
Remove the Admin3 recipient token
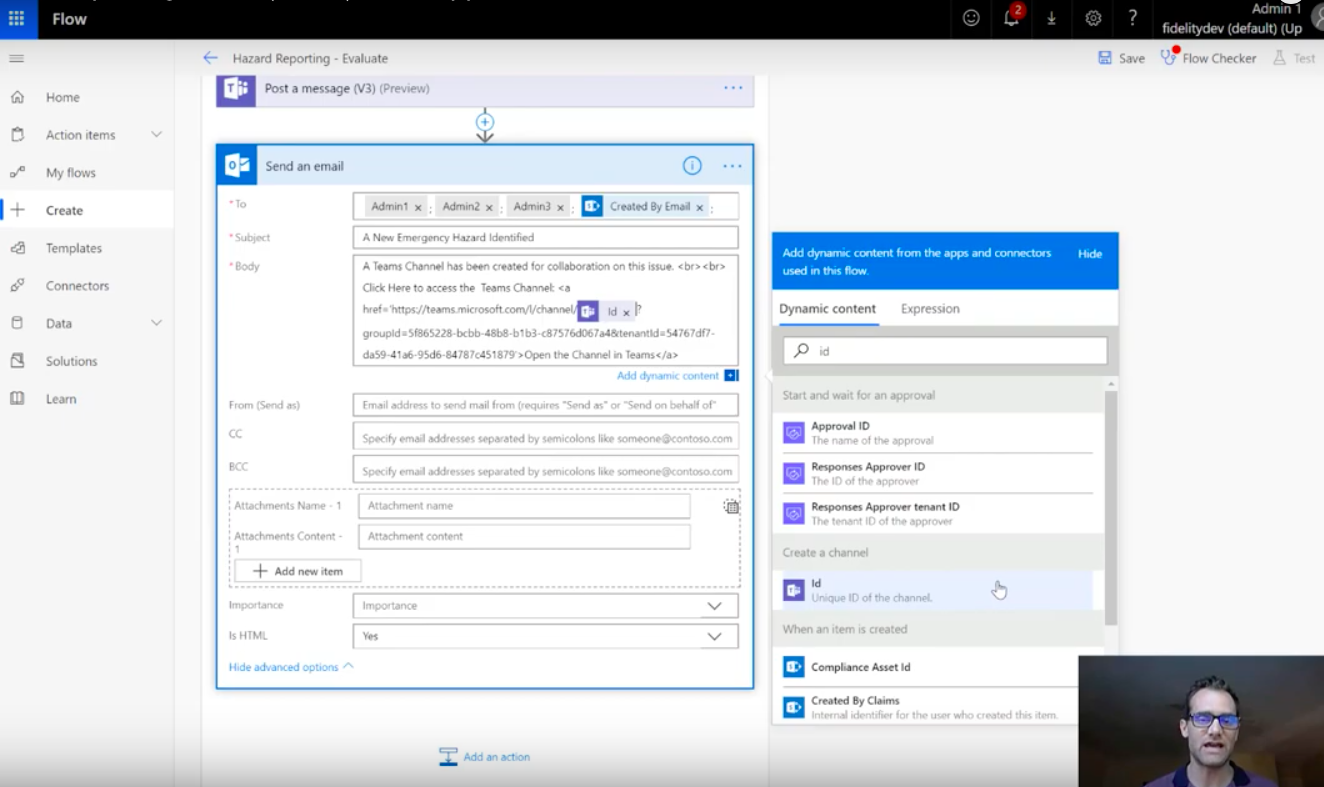pos(560,208)
